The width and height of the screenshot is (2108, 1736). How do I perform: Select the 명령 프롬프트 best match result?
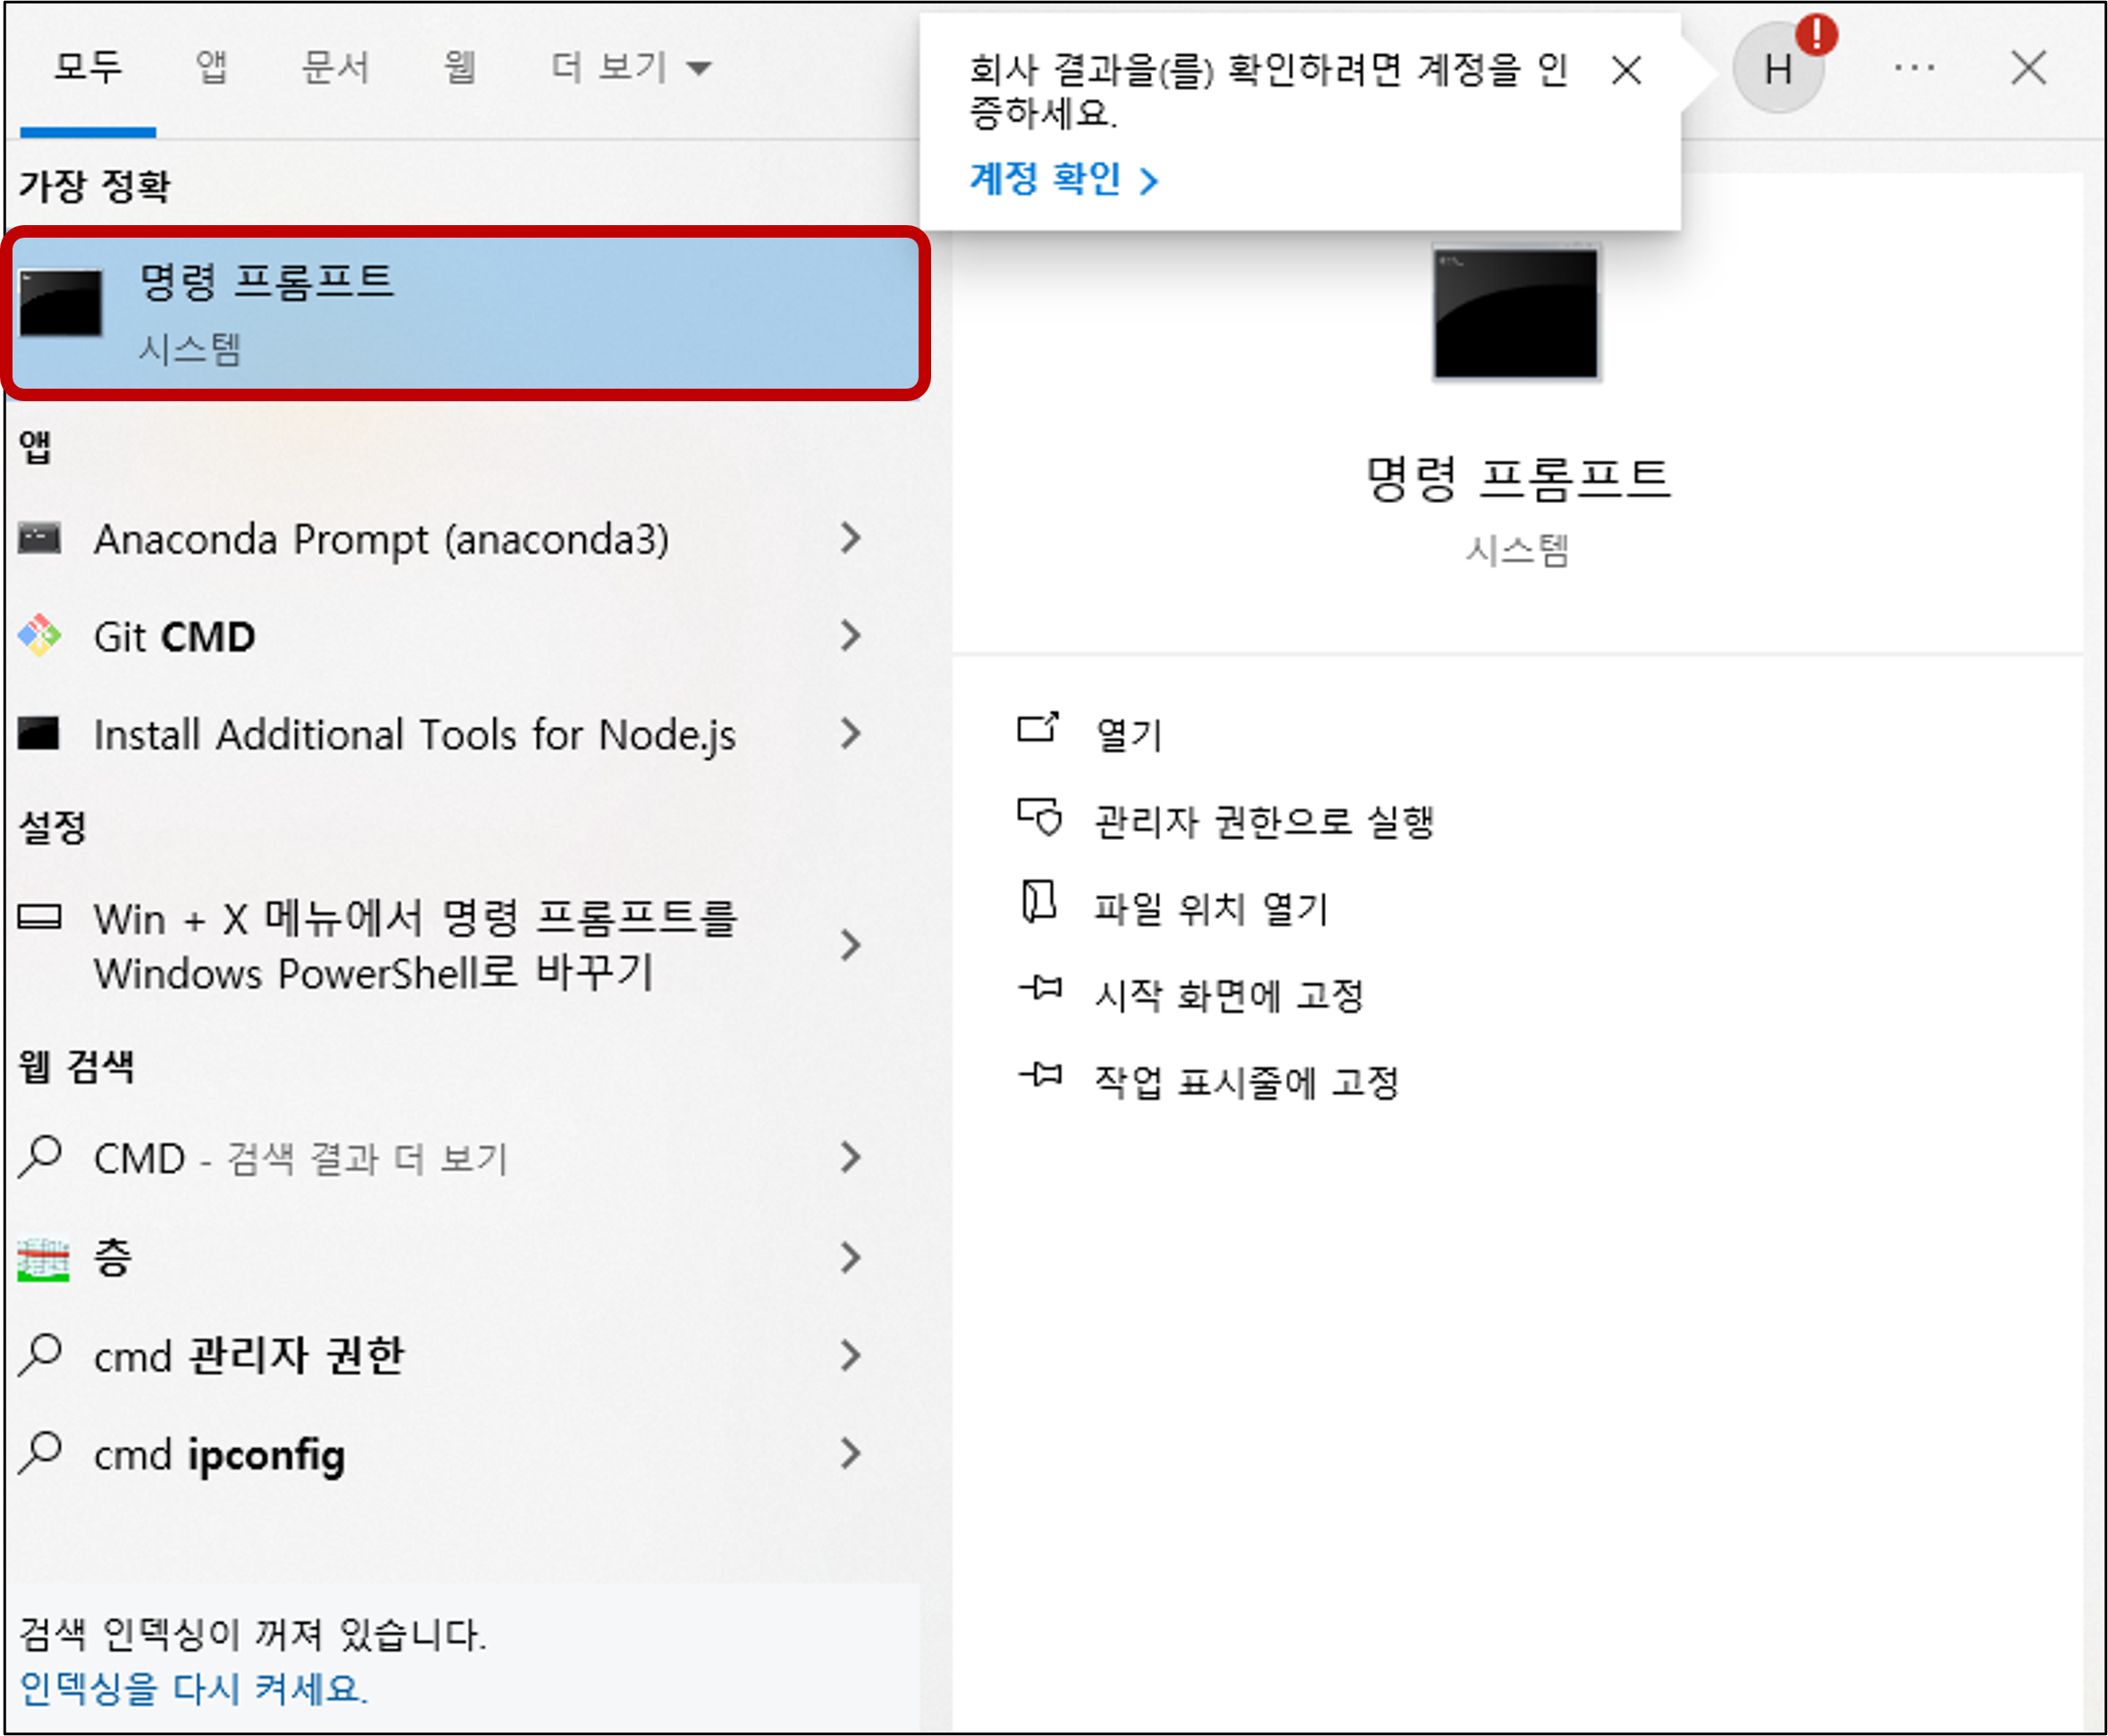[x=465, y=313]
